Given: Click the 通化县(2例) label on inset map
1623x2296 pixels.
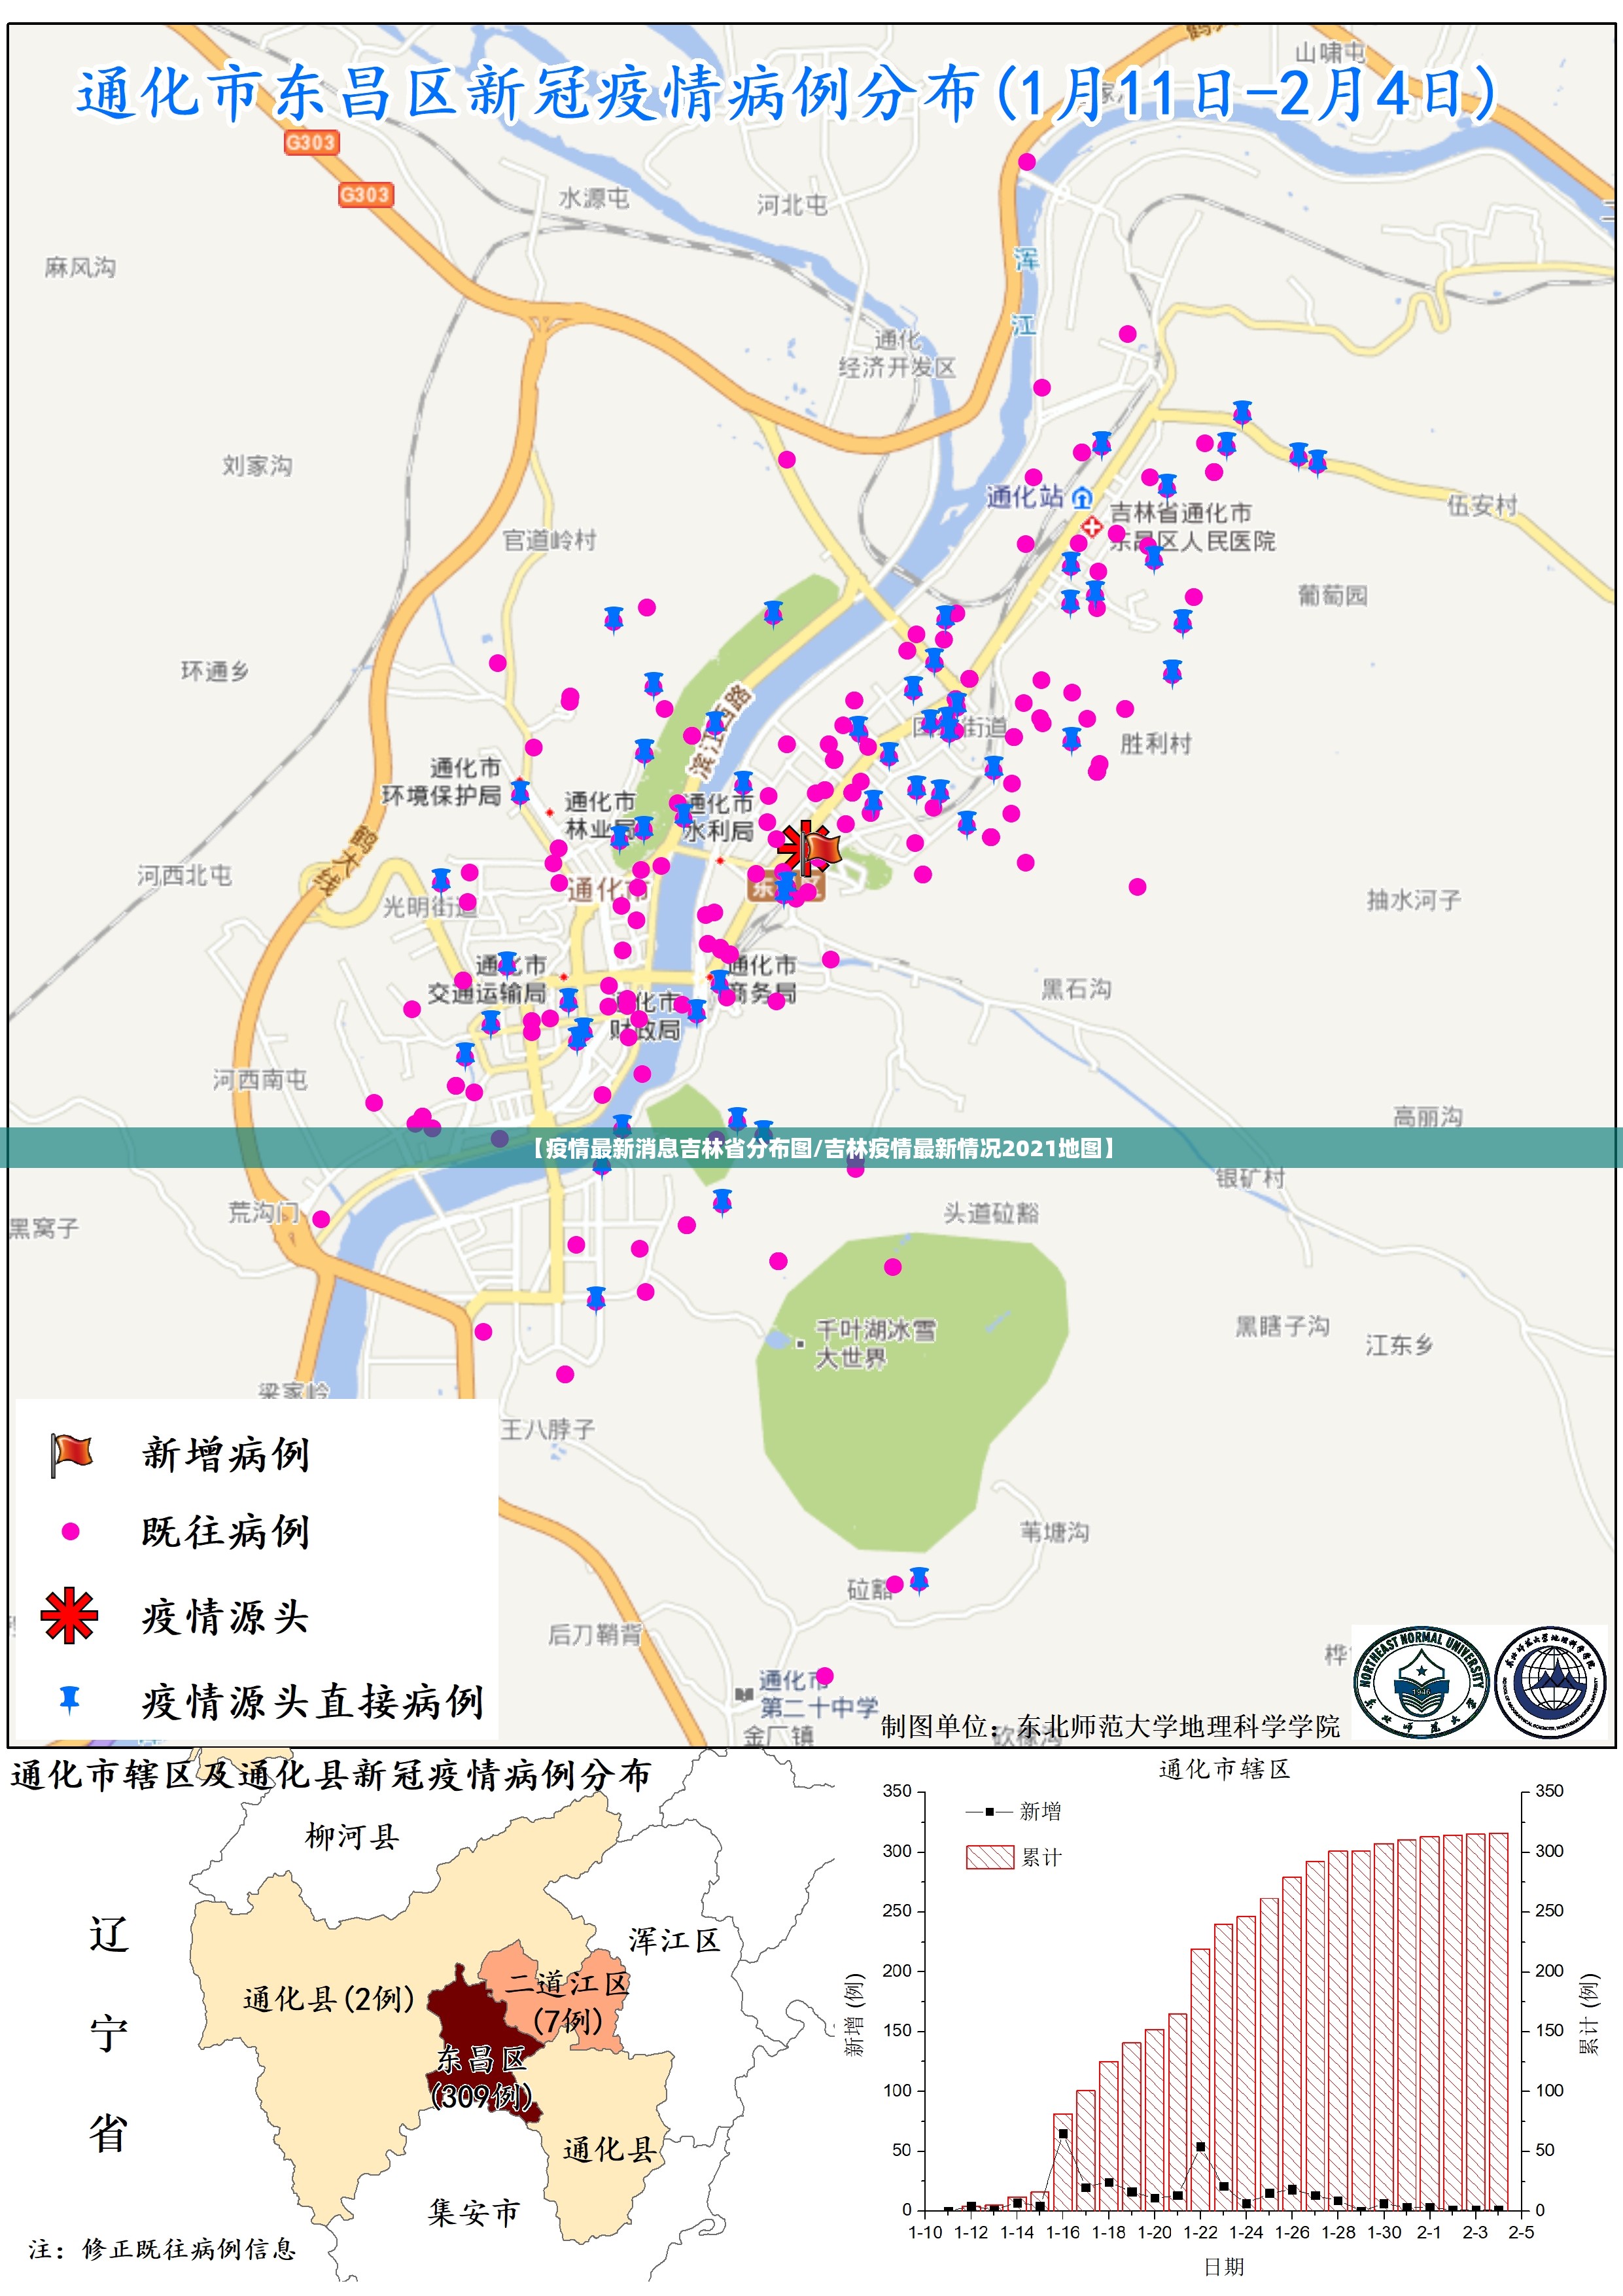Looking at the screenshot, I should coord(328,1998).
